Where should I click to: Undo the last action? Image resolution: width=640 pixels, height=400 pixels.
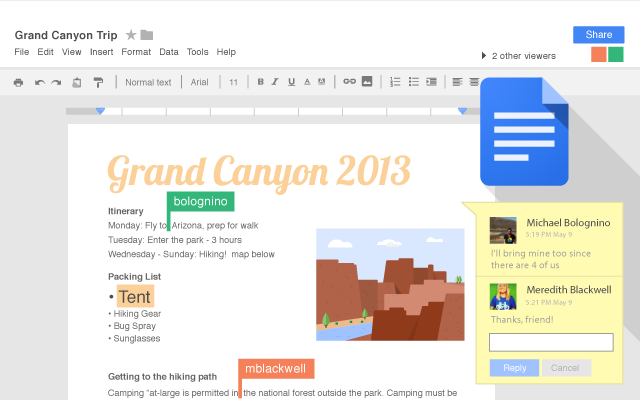point(40,82)
